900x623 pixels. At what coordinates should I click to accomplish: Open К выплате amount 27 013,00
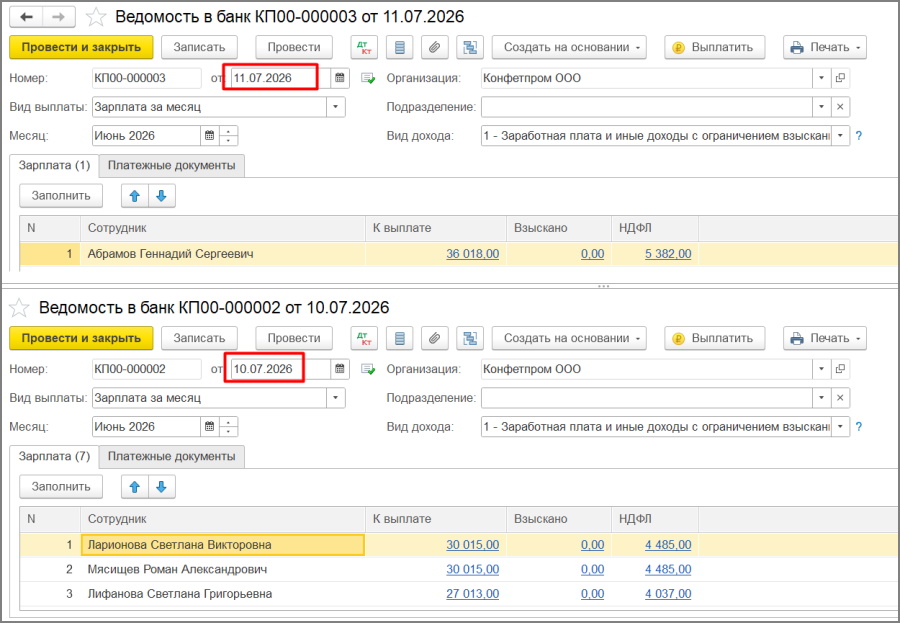click(472, 594)
